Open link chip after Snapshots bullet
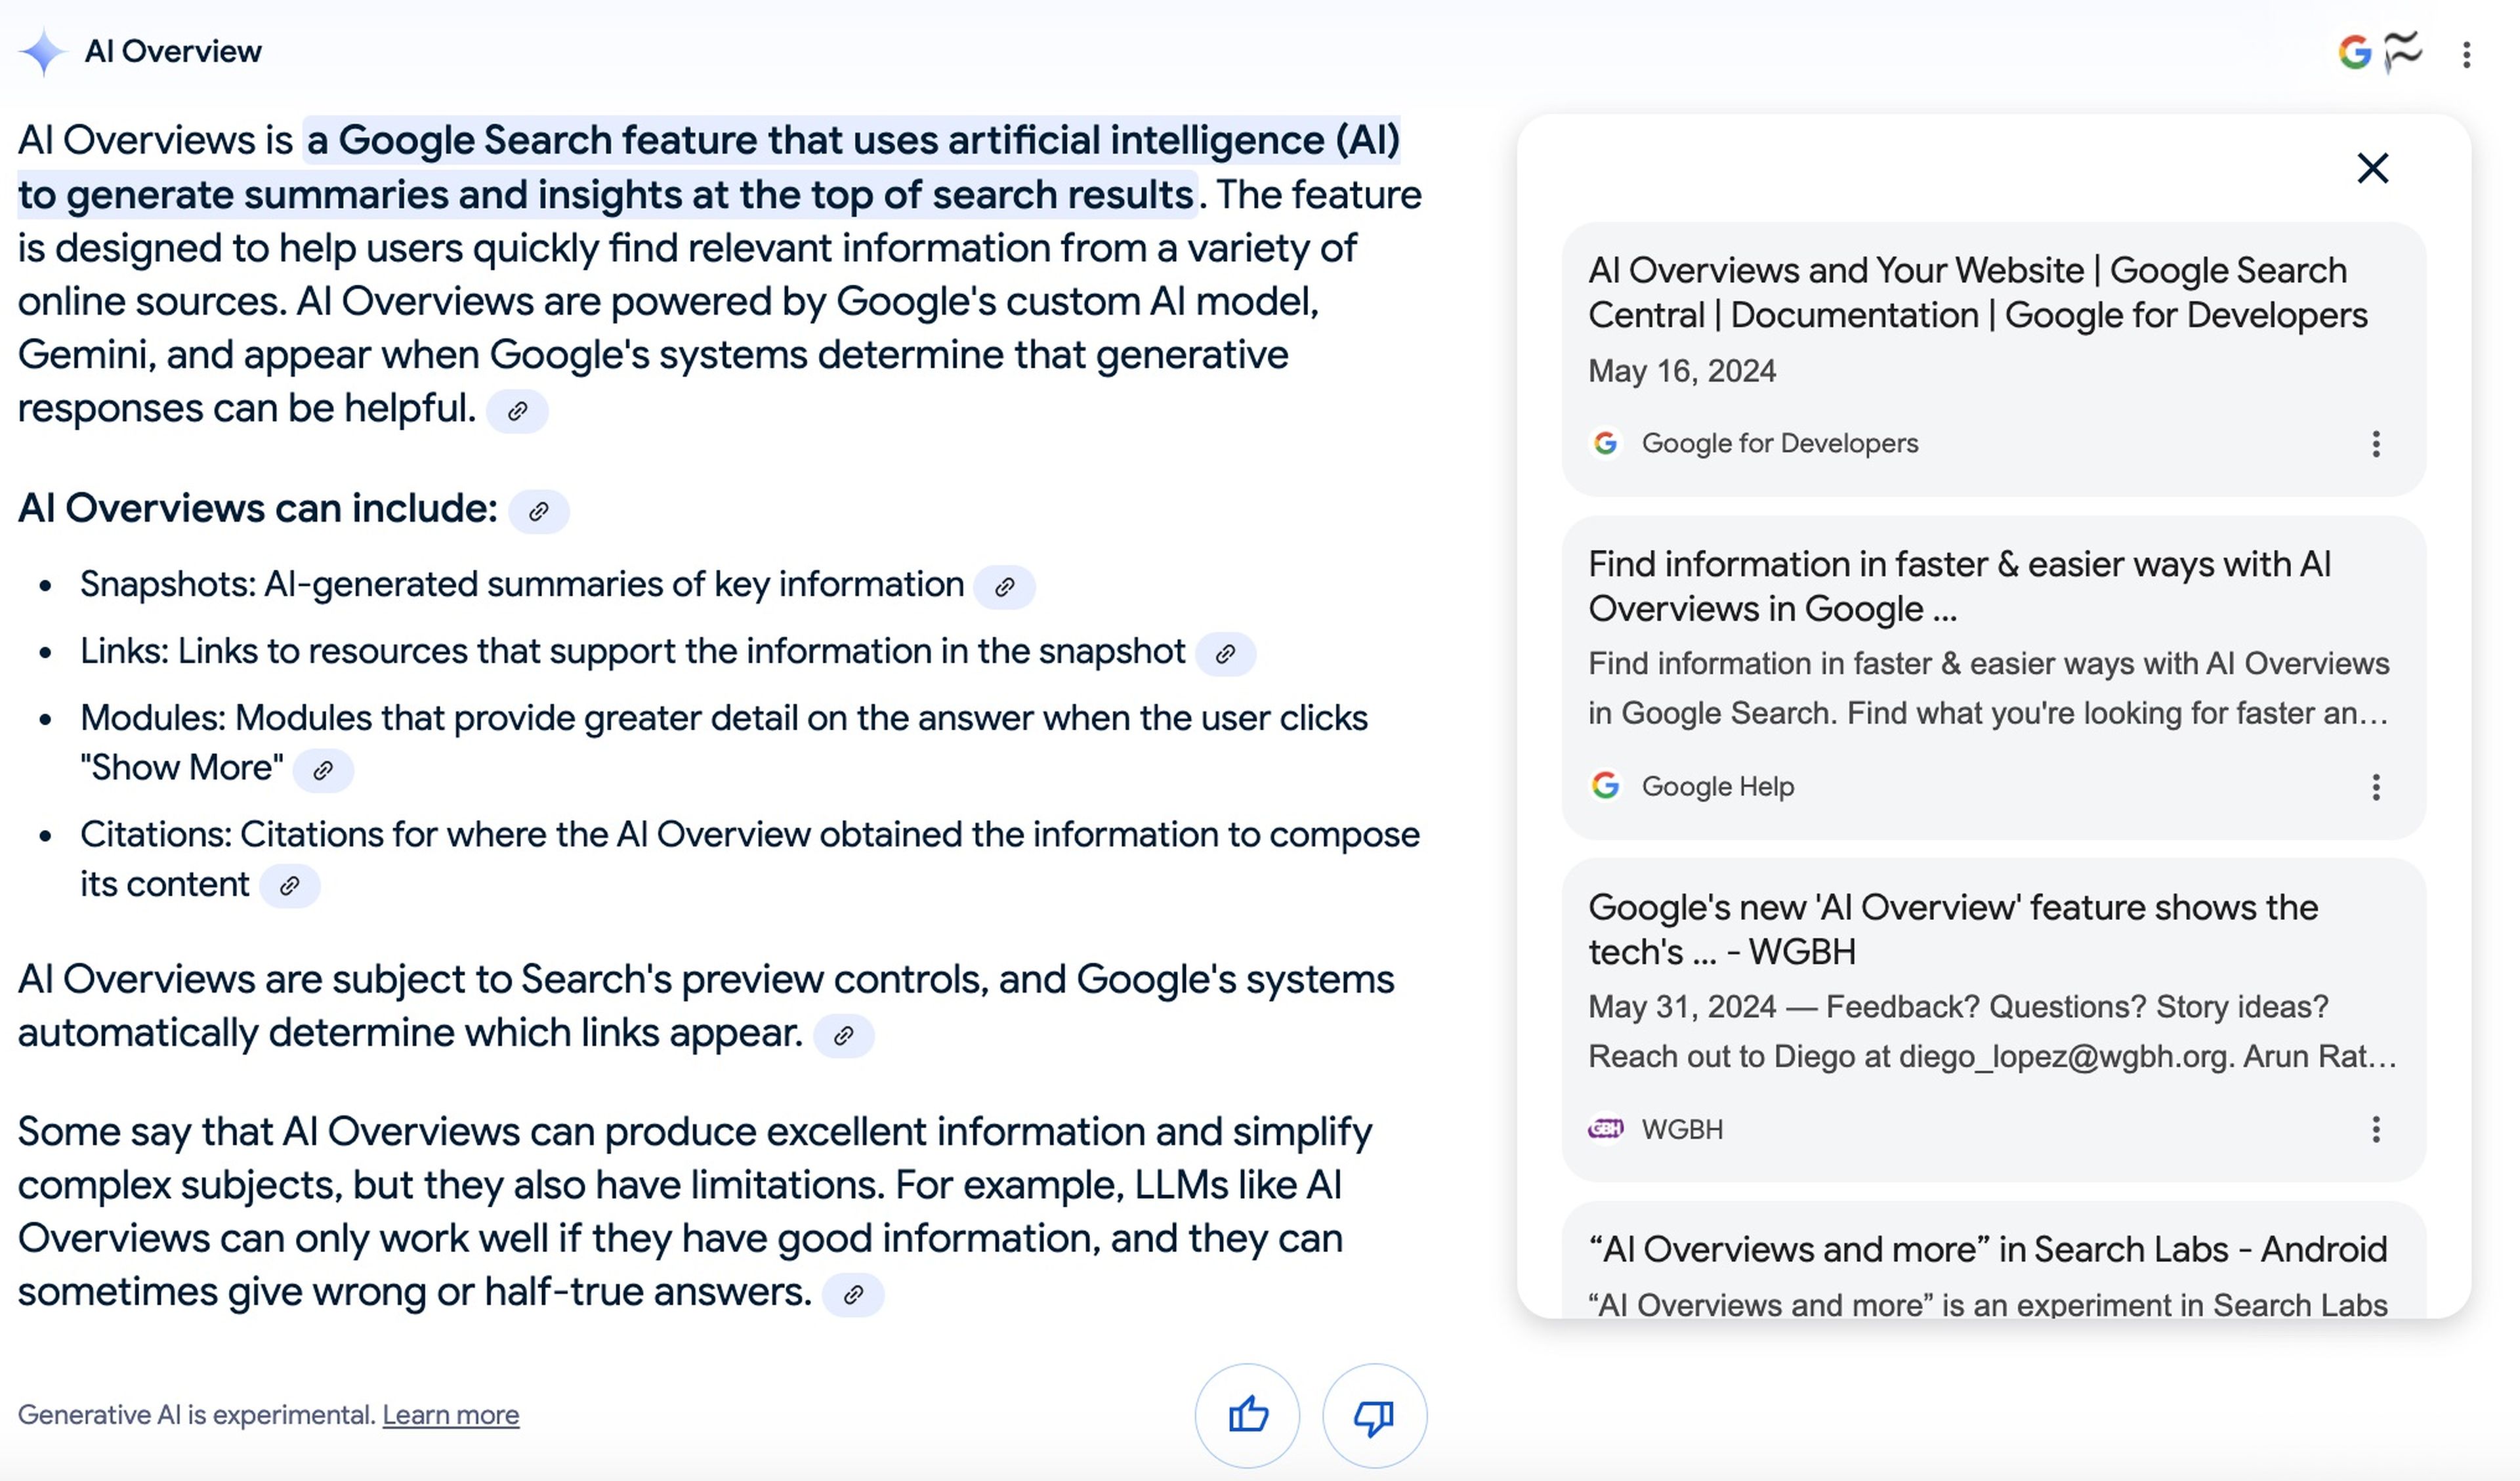The image size is (2520, 1481). (1005, 587)
